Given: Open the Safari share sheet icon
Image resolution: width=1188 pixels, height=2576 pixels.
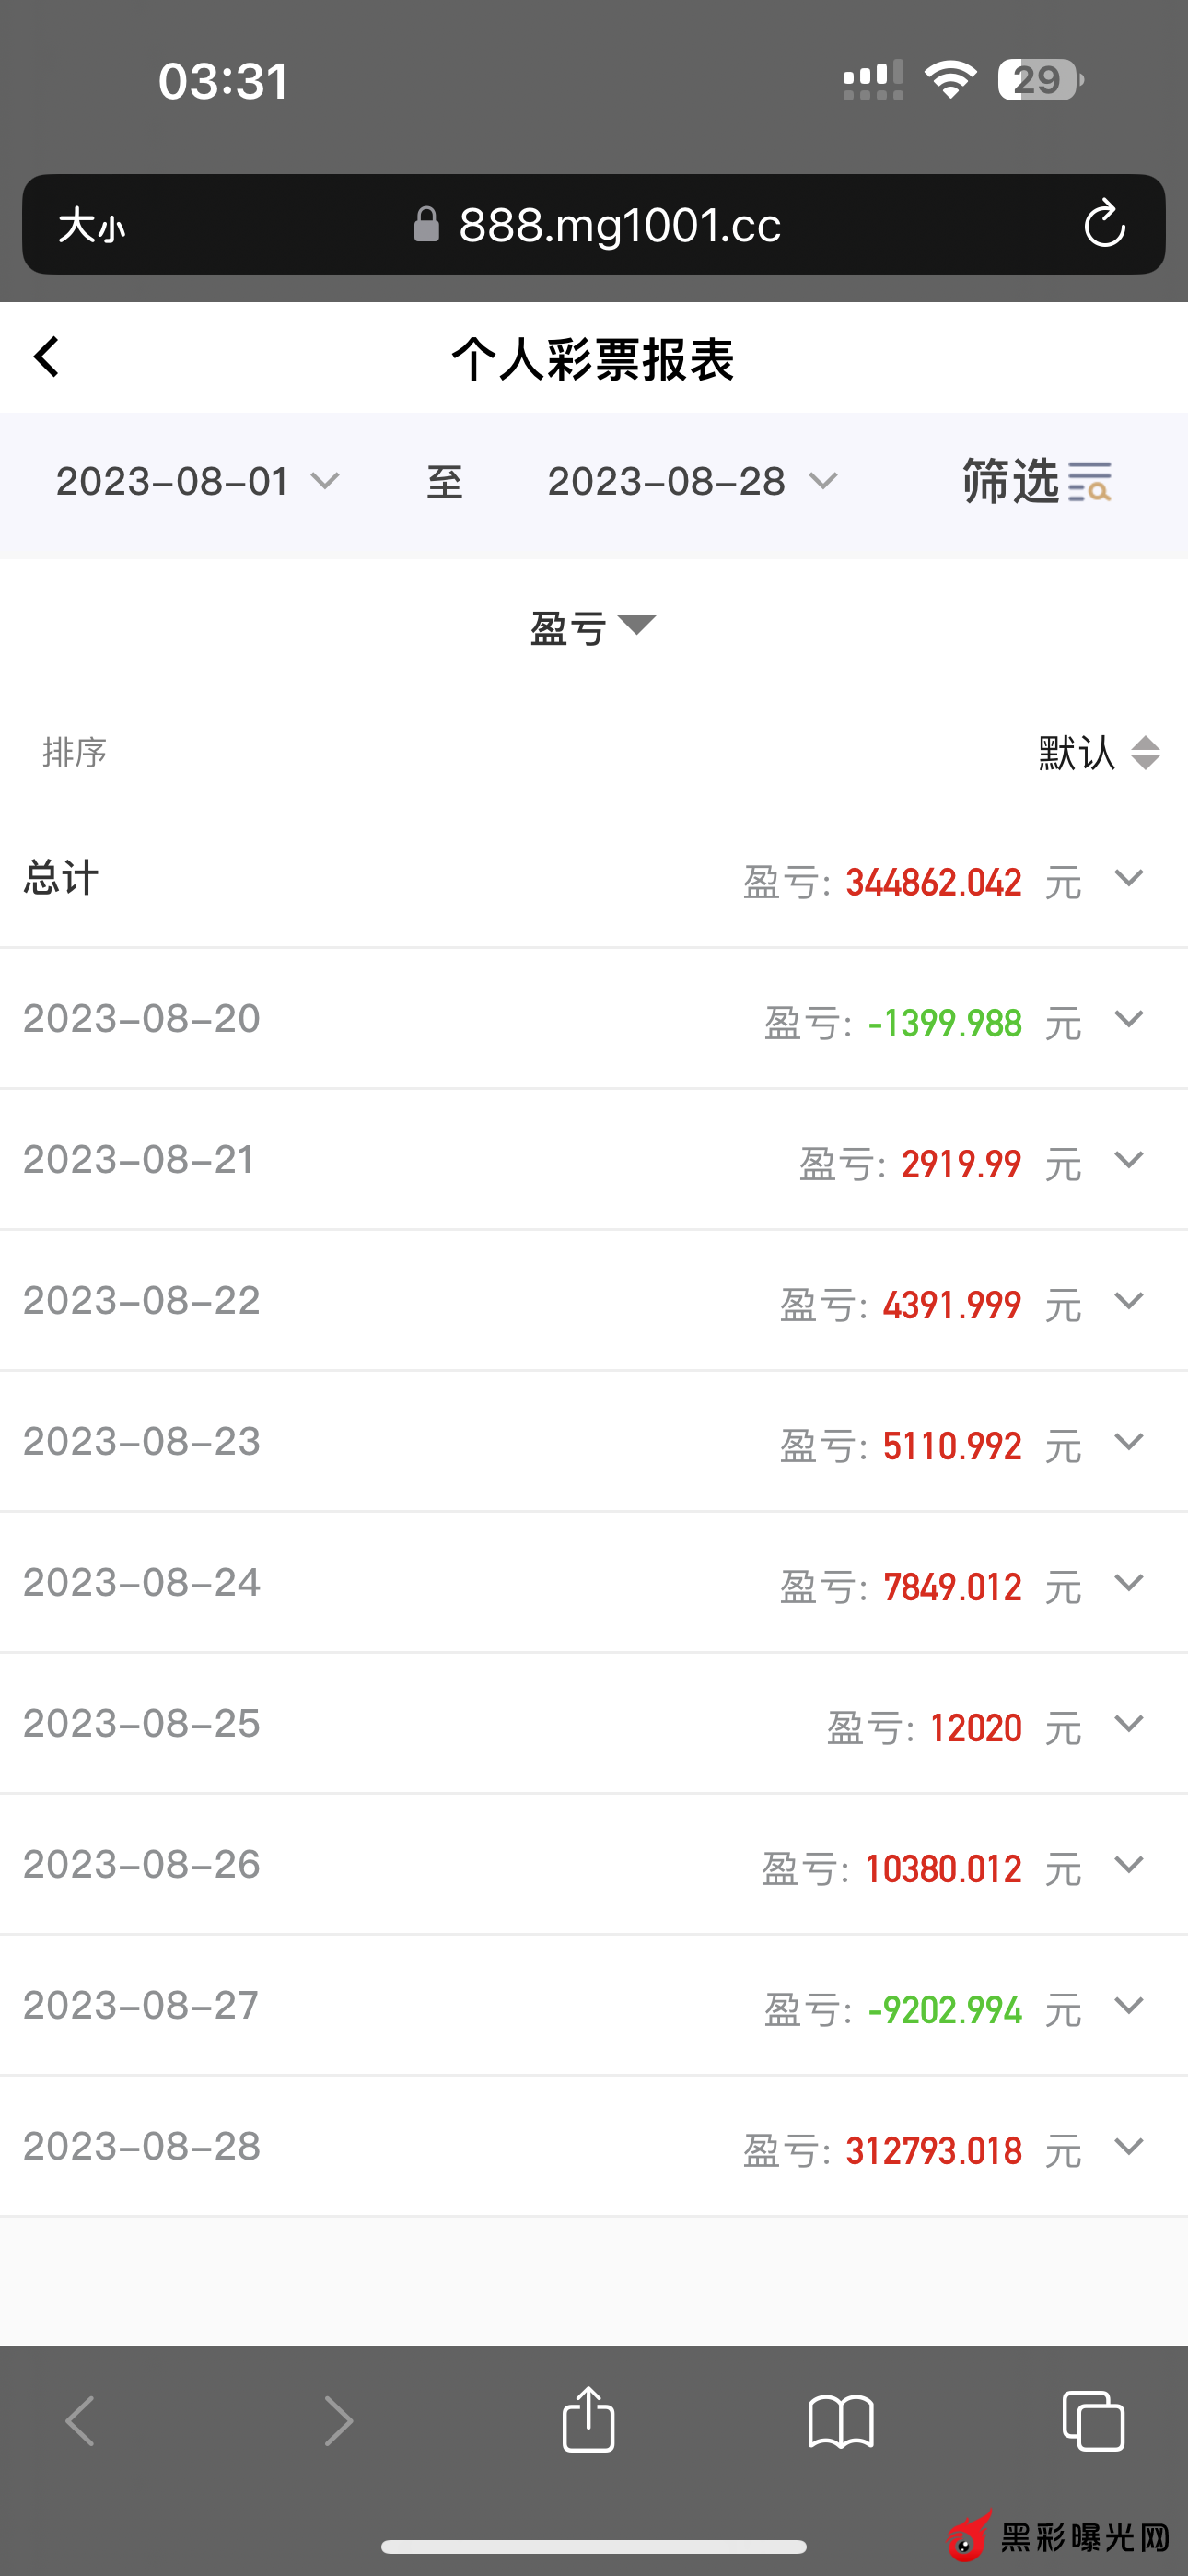Looking at the screenshot, I should (x=588, y=2420).
